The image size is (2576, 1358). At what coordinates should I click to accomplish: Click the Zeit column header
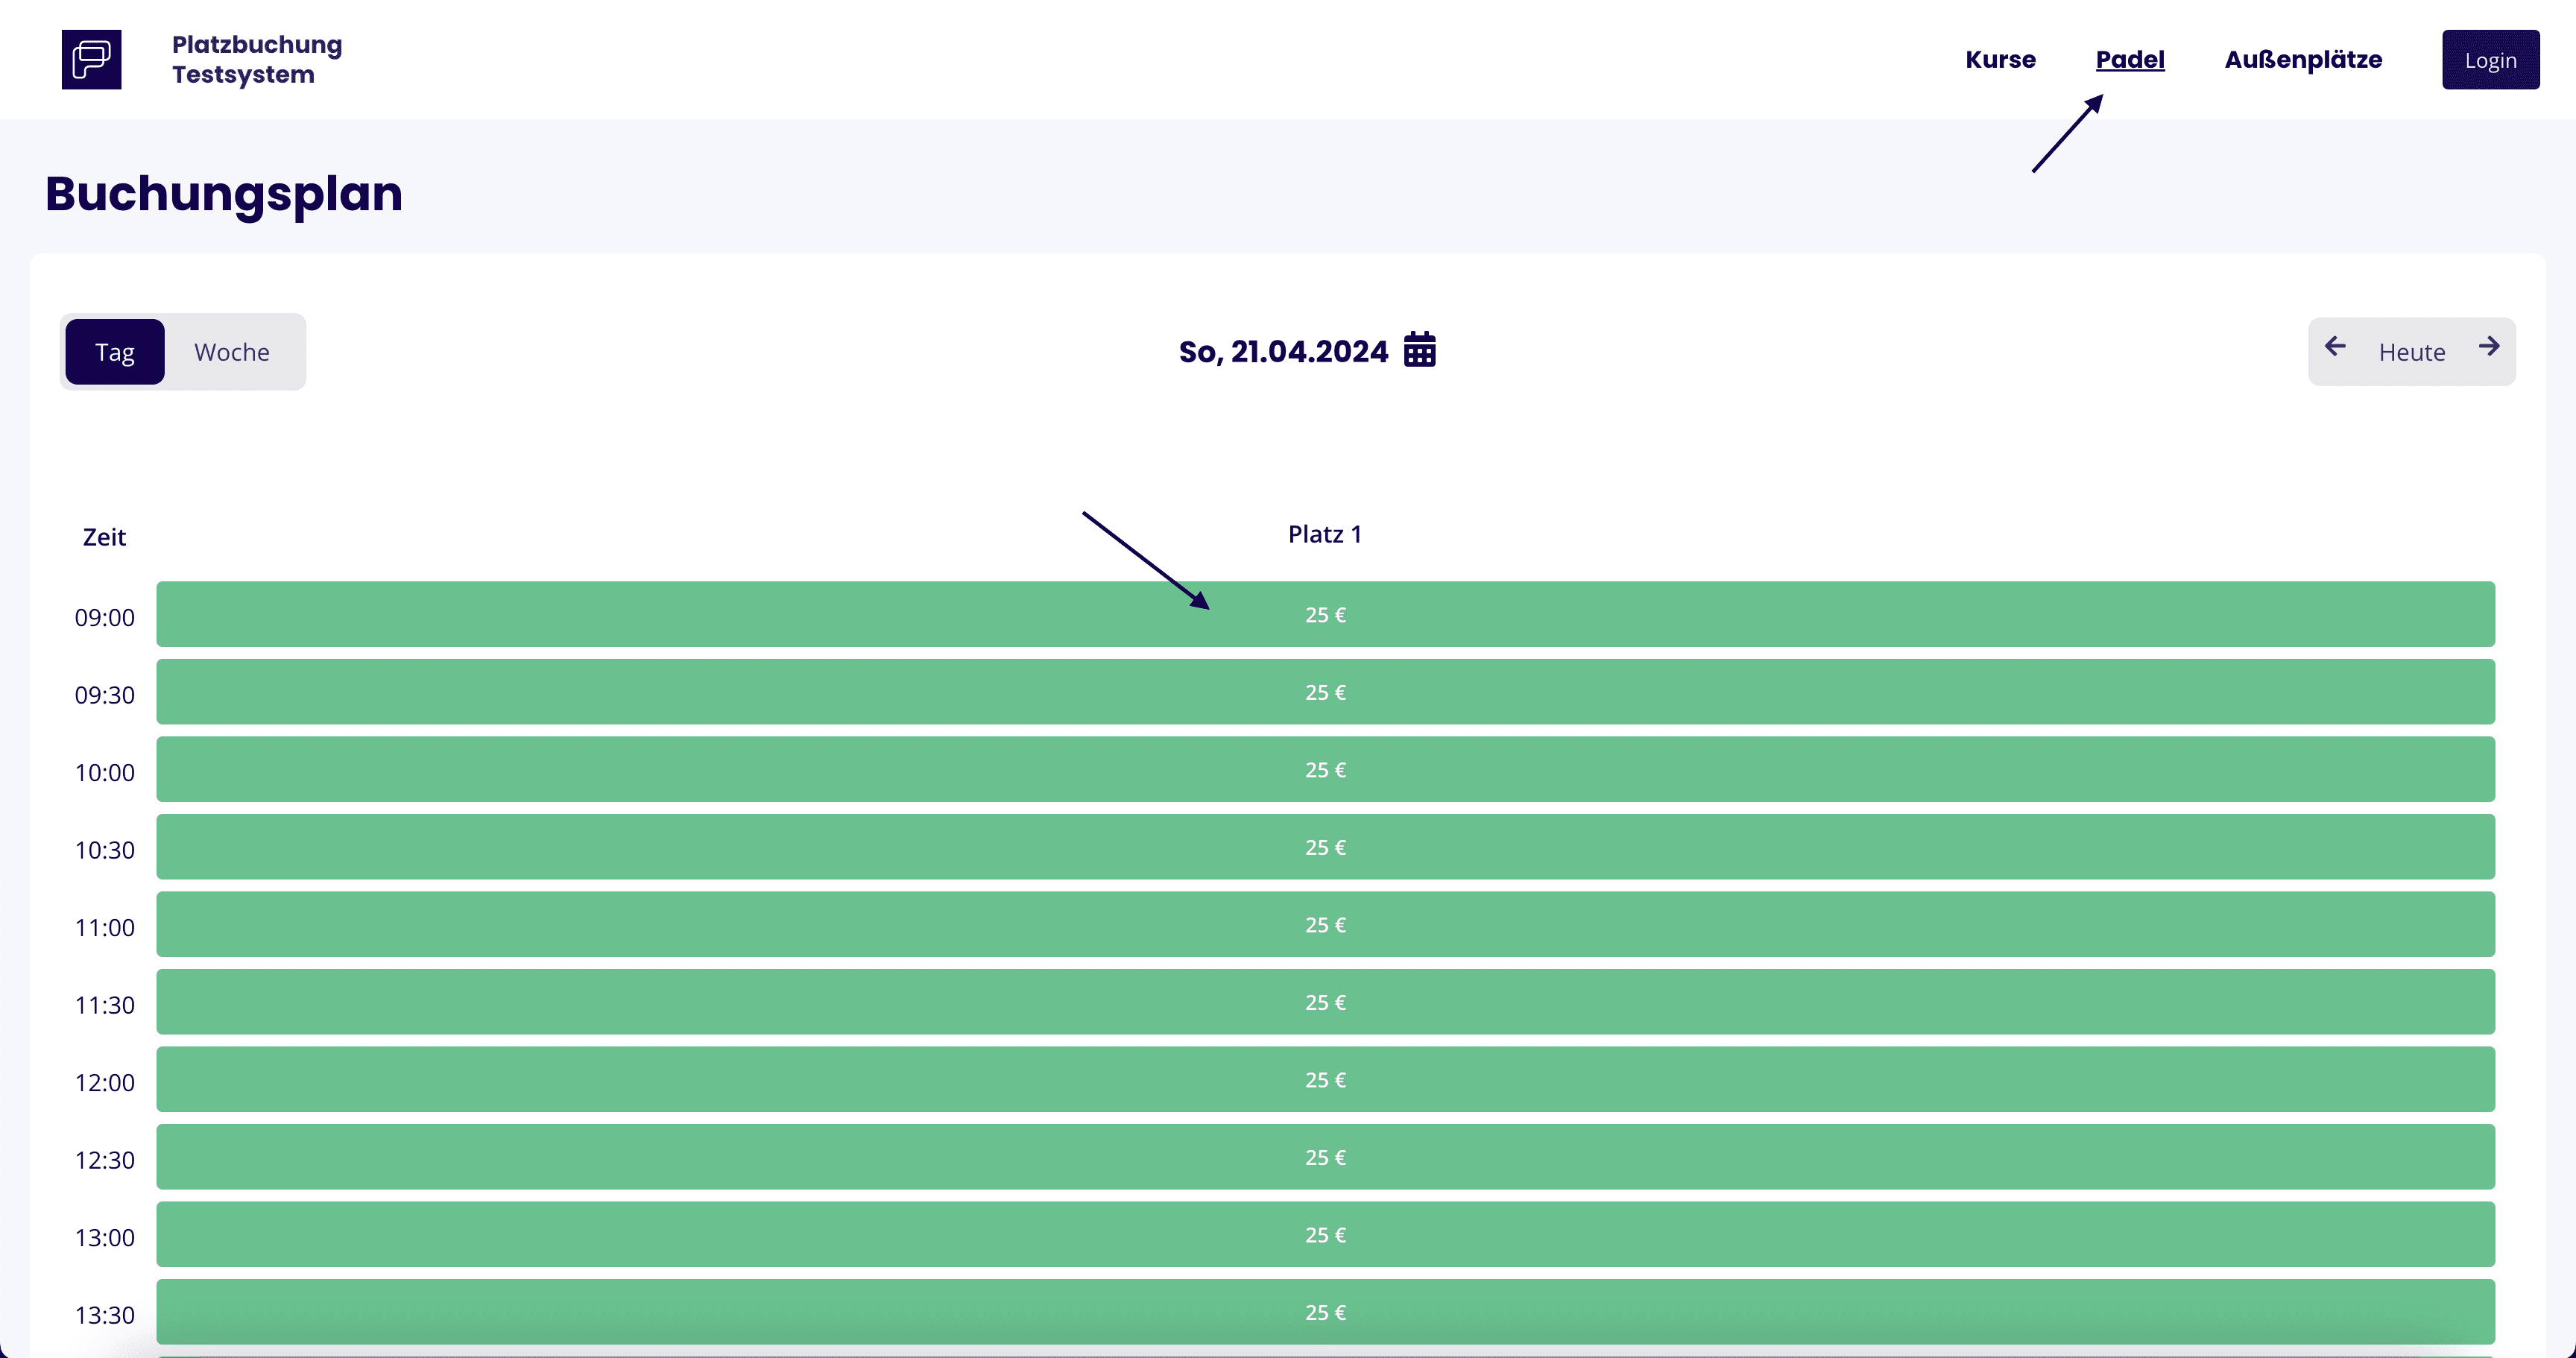104,537
